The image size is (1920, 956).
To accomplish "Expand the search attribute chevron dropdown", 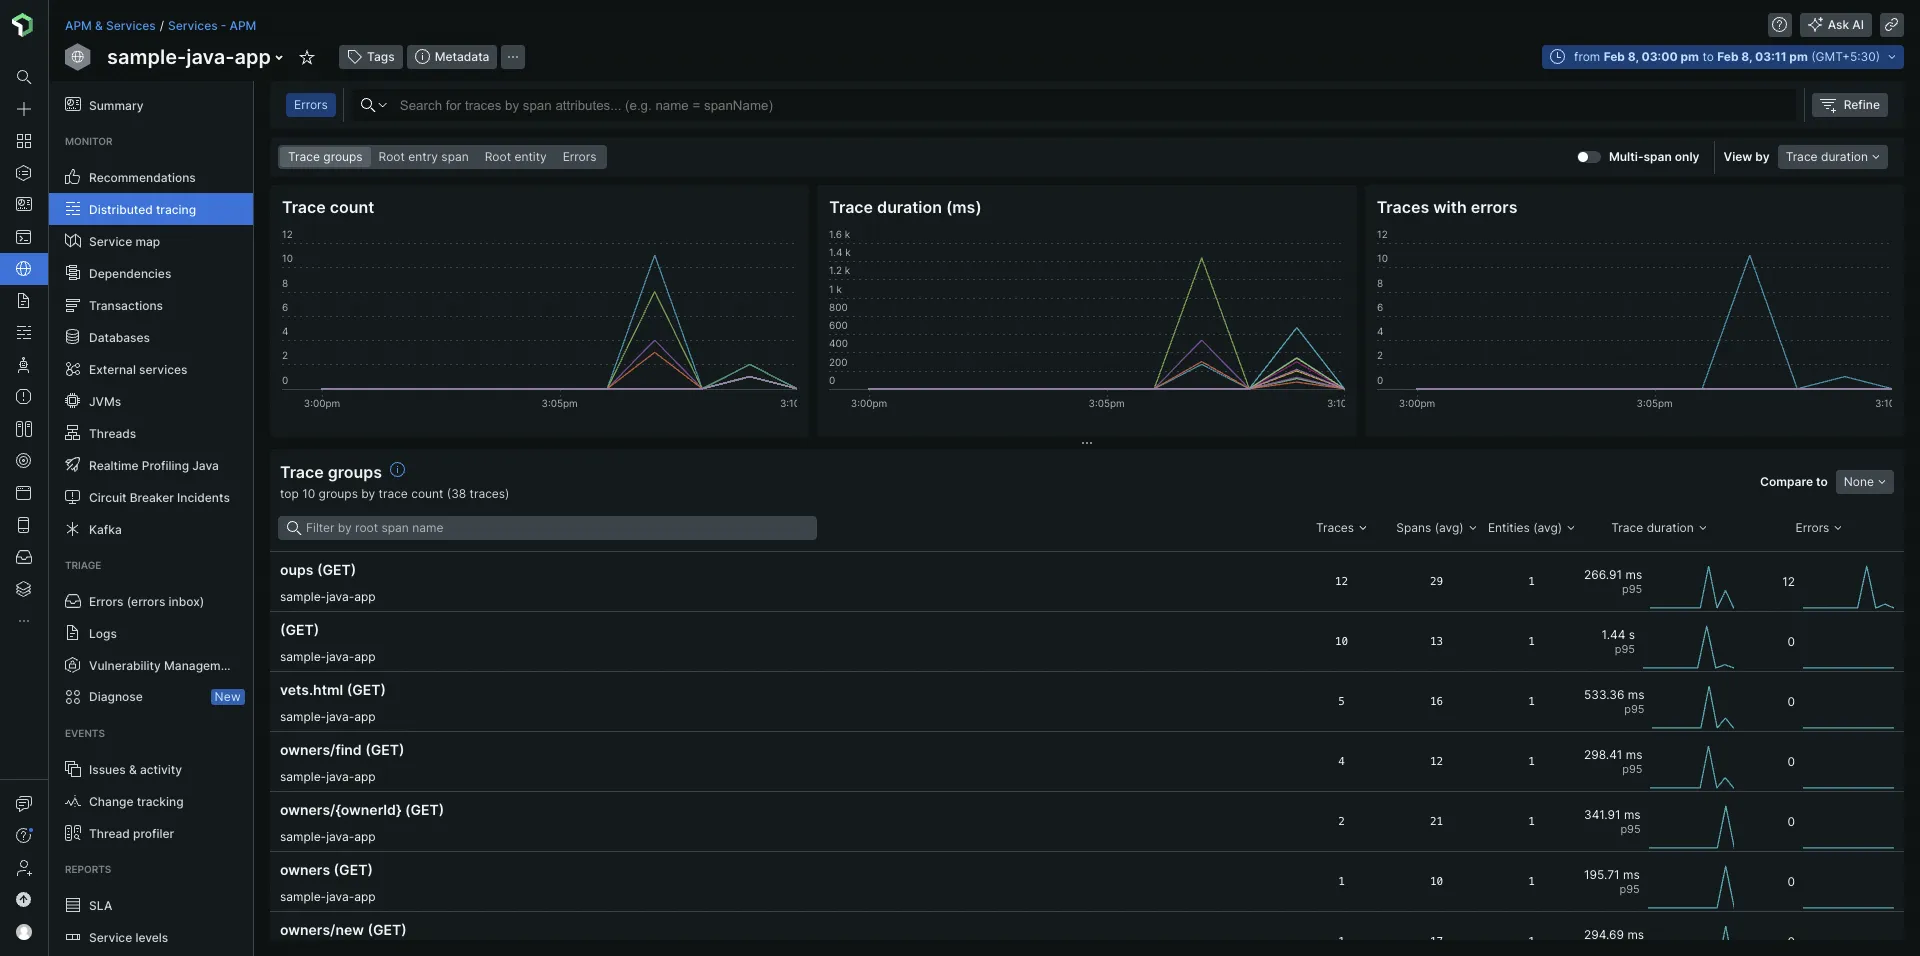I will click(373, 105).
